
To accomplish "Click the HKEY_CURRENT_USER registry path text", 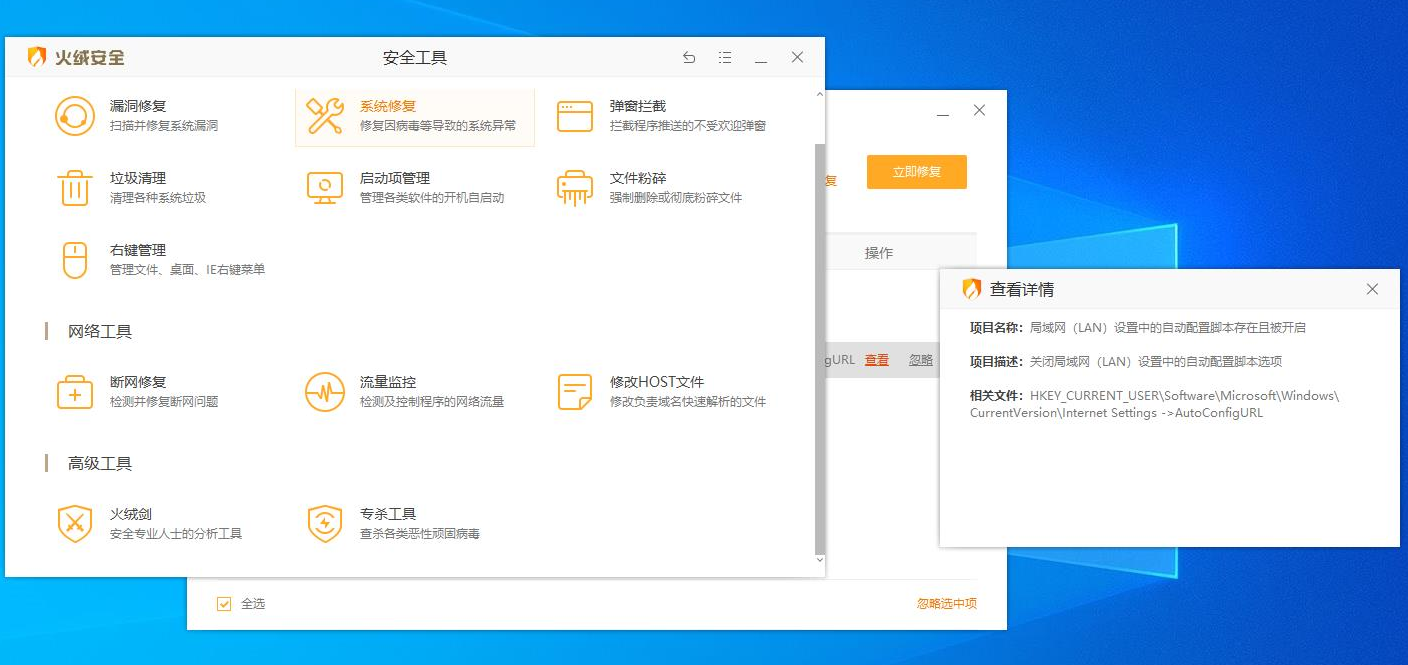I will [1155, 404].
